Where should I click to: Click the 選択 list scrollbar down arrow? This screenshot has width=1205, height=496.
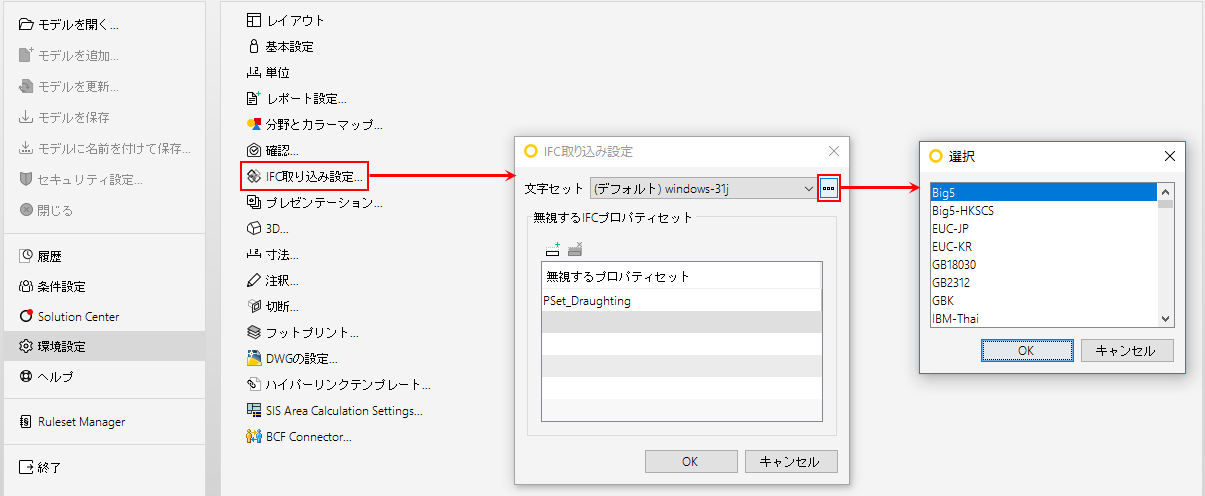click(1166, 318)
